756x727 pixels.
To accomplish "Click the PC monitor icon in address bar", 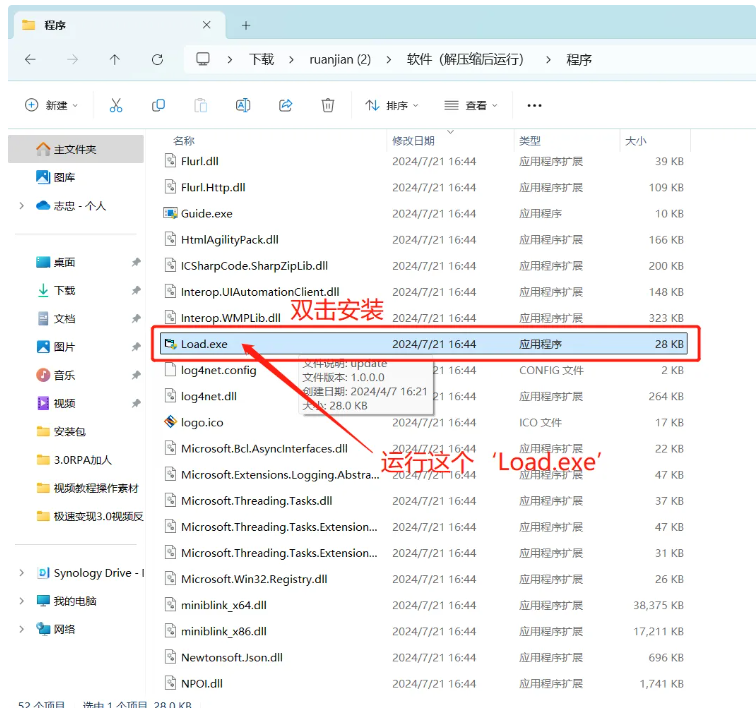I will click(x=202, y=59).
